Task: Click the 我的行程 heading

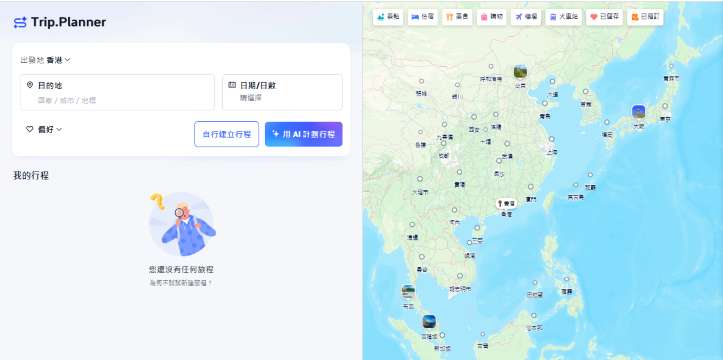Action: (31, 175)
